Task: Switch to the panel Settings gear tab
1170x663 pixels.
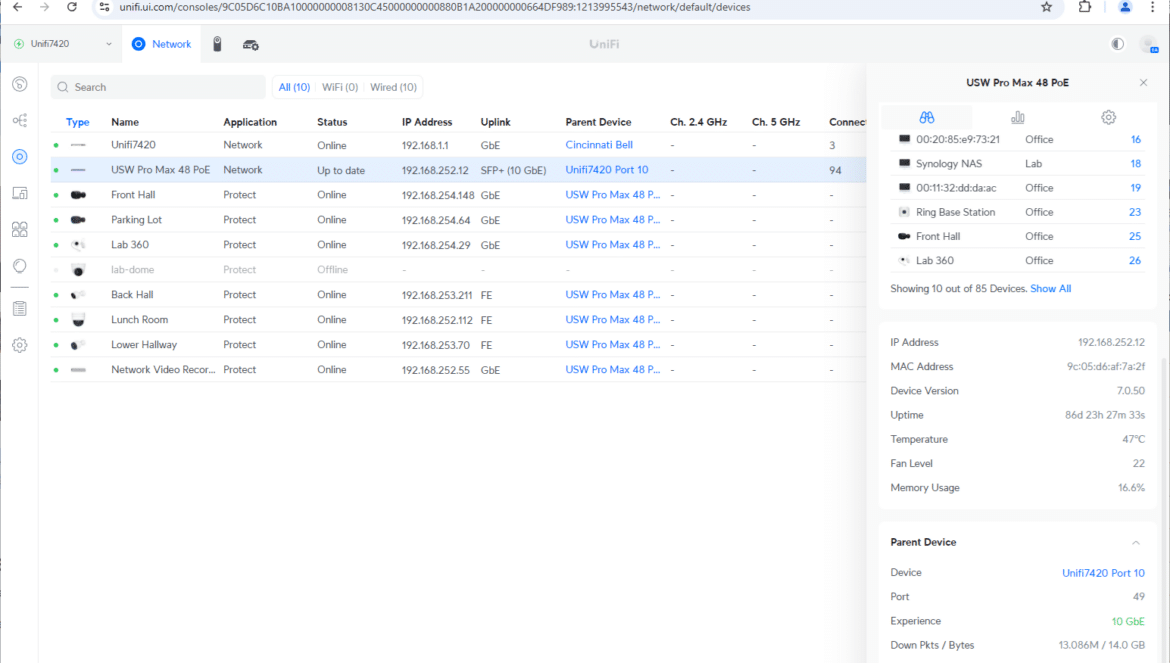Action: coord(1108,118)
